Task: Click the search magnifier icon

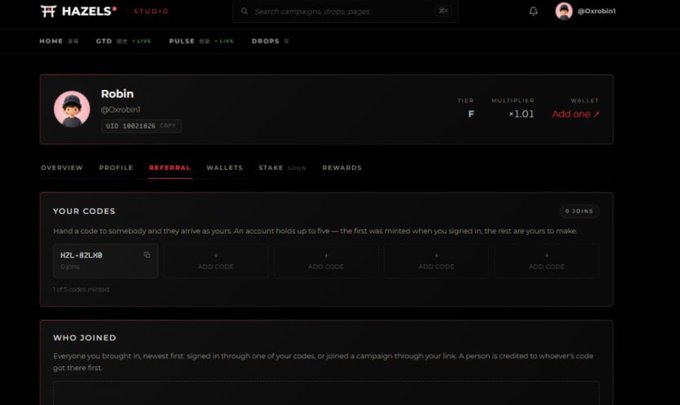Action: [x=245, y=11]
